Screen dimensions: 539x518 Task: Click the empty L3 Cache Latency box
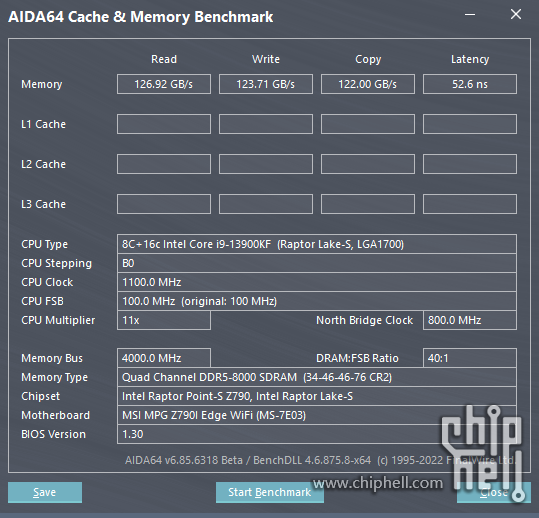point(470,204)
